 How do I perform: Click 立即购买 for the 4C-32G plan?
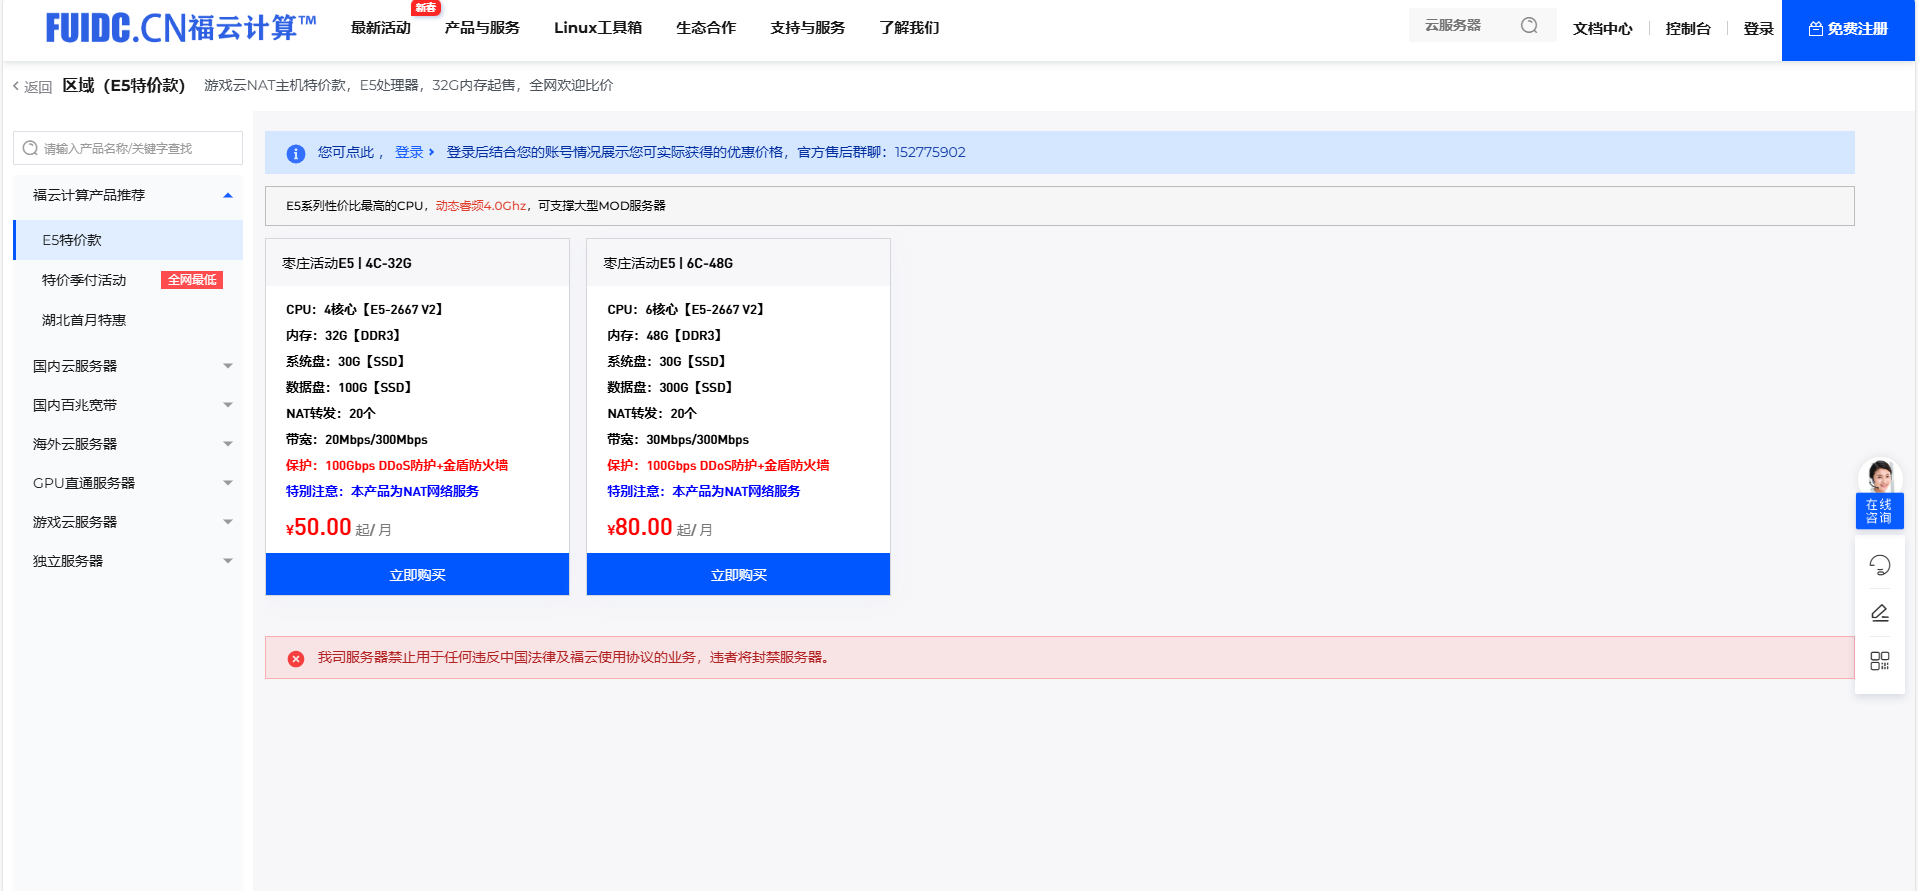click(417, 575)
